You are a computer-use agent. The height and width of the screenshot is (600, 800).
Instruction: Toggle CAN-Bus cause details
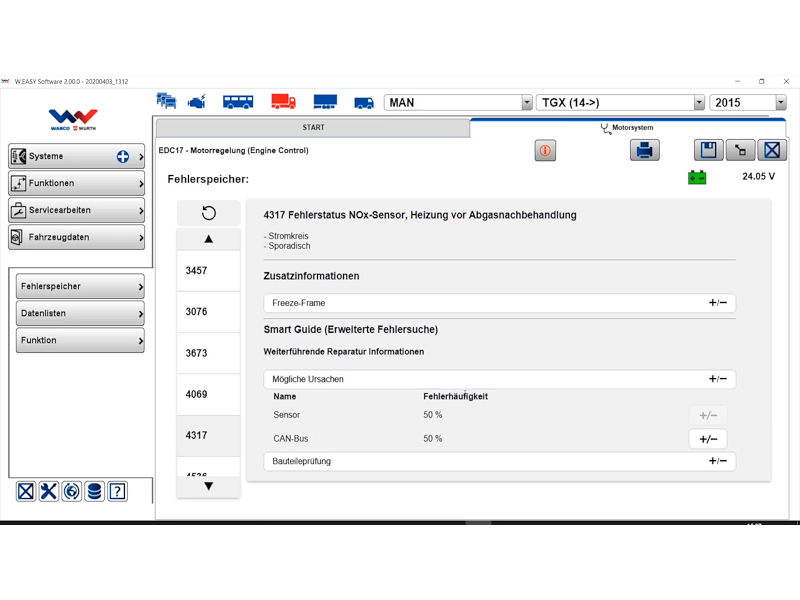pos(707,439)
